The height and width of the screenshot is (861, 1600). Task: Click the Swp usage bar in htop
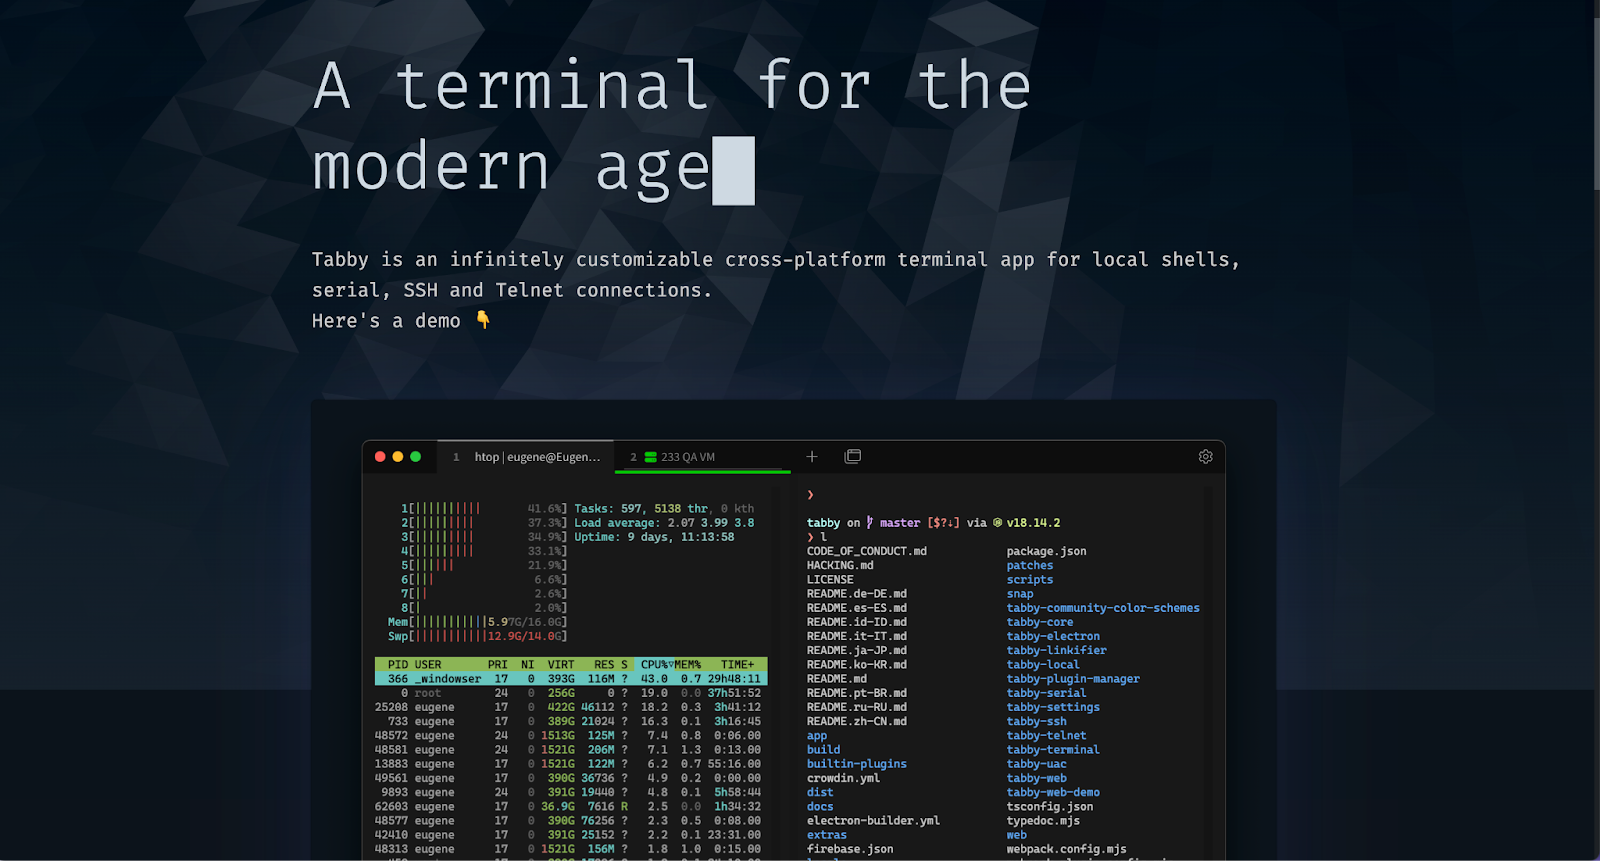pos(477,636)
